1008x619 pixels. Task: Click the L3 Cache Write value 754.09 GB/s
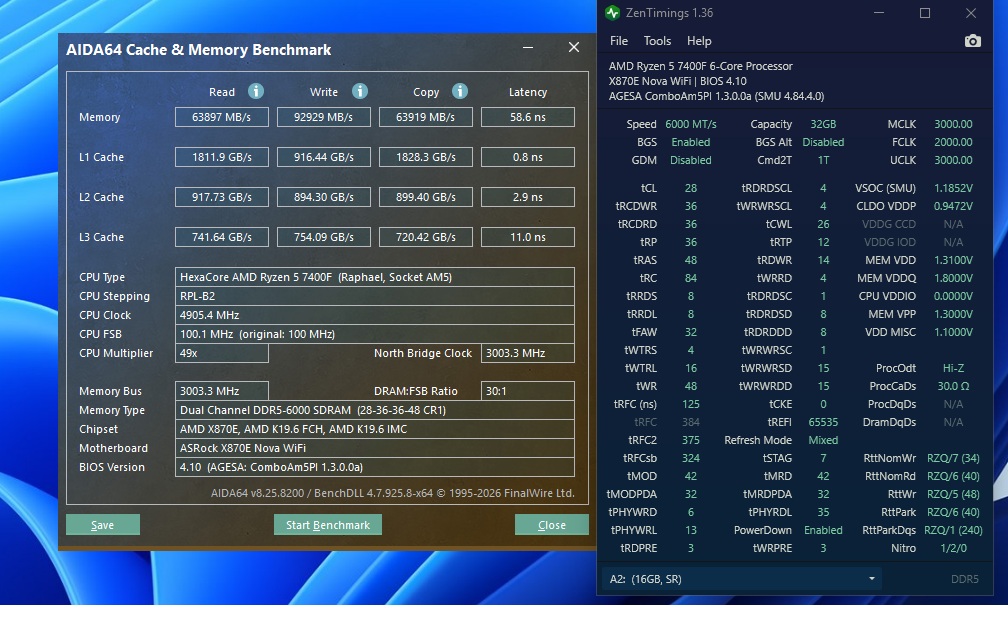pos(323,237)
